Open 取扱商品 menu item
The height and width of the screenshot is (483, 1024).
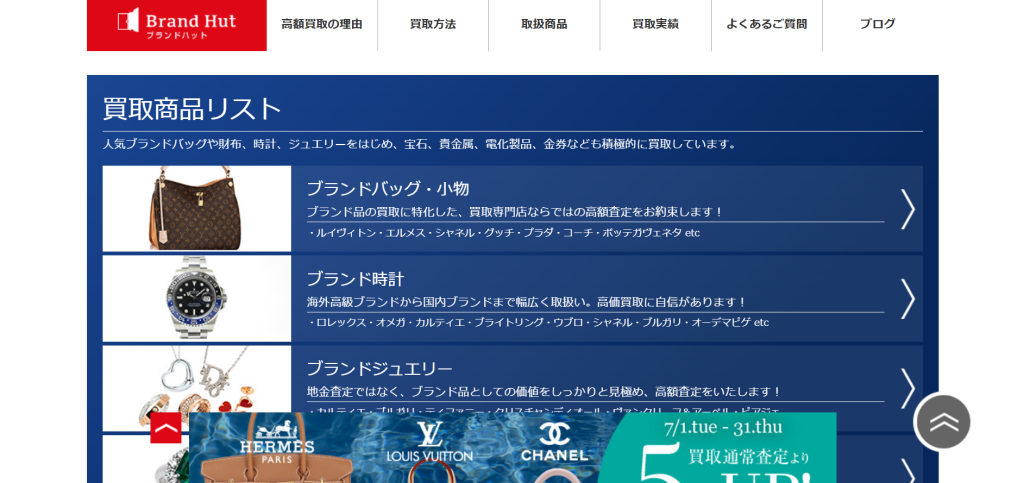(x=544, y=24)
